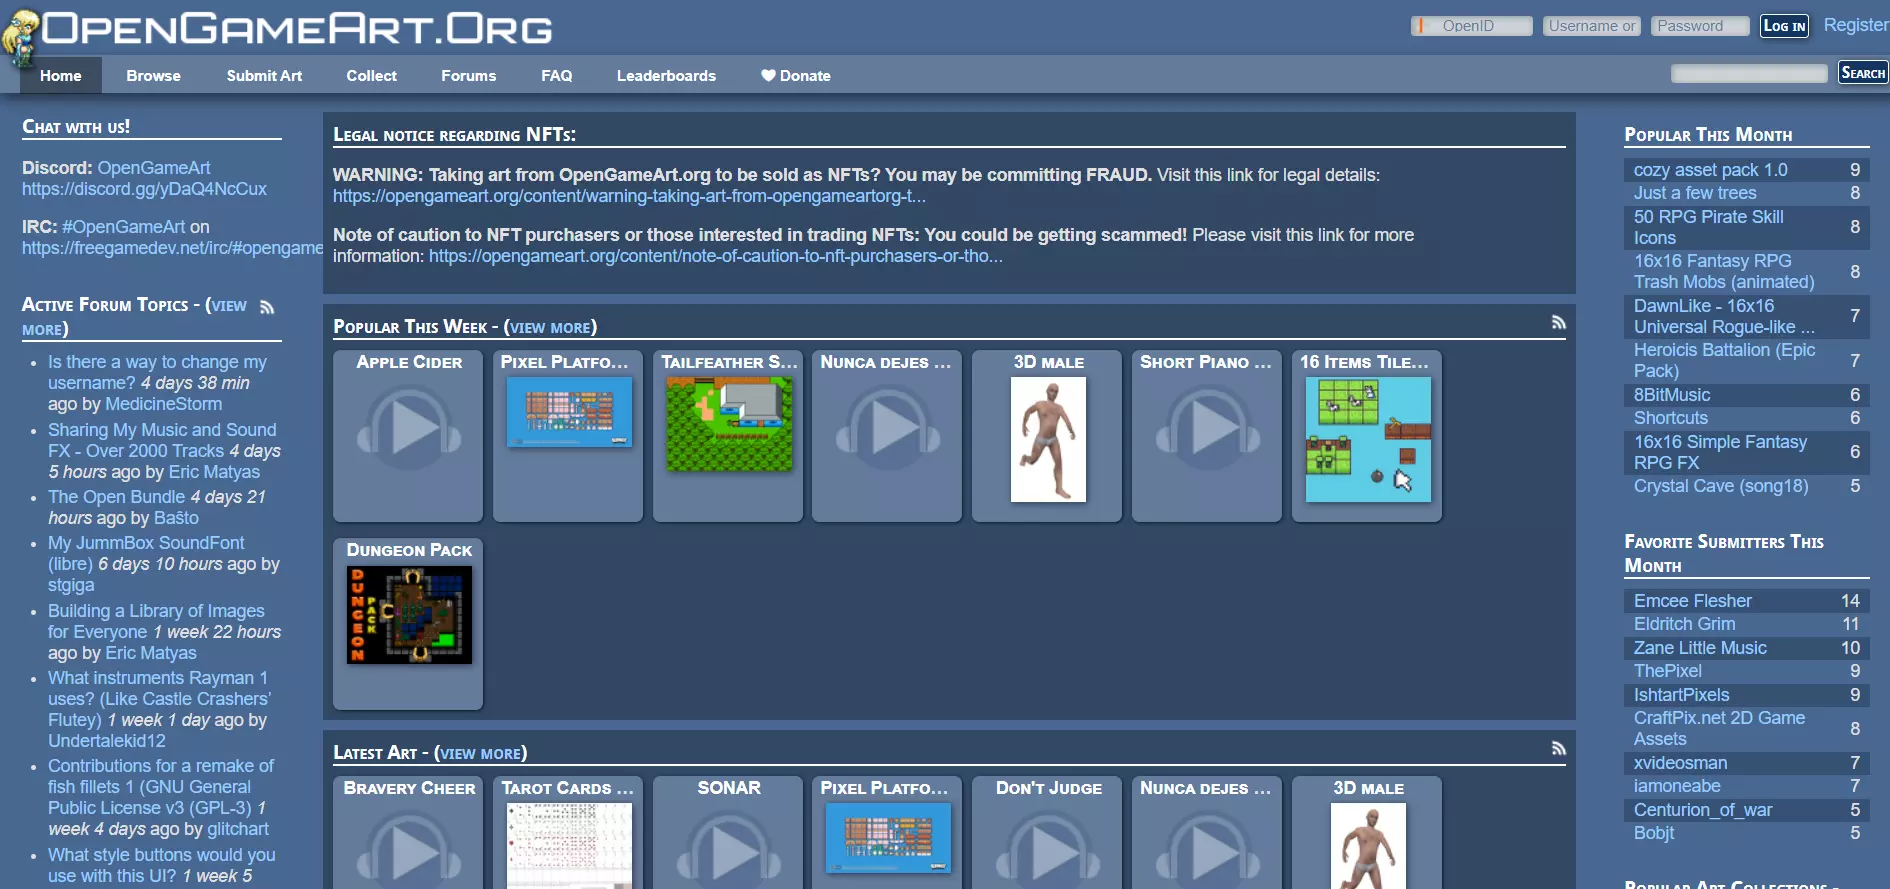The height and width of the screenshot is (889, 1890).
Task: Focus the Password field
Action: 1700,26
